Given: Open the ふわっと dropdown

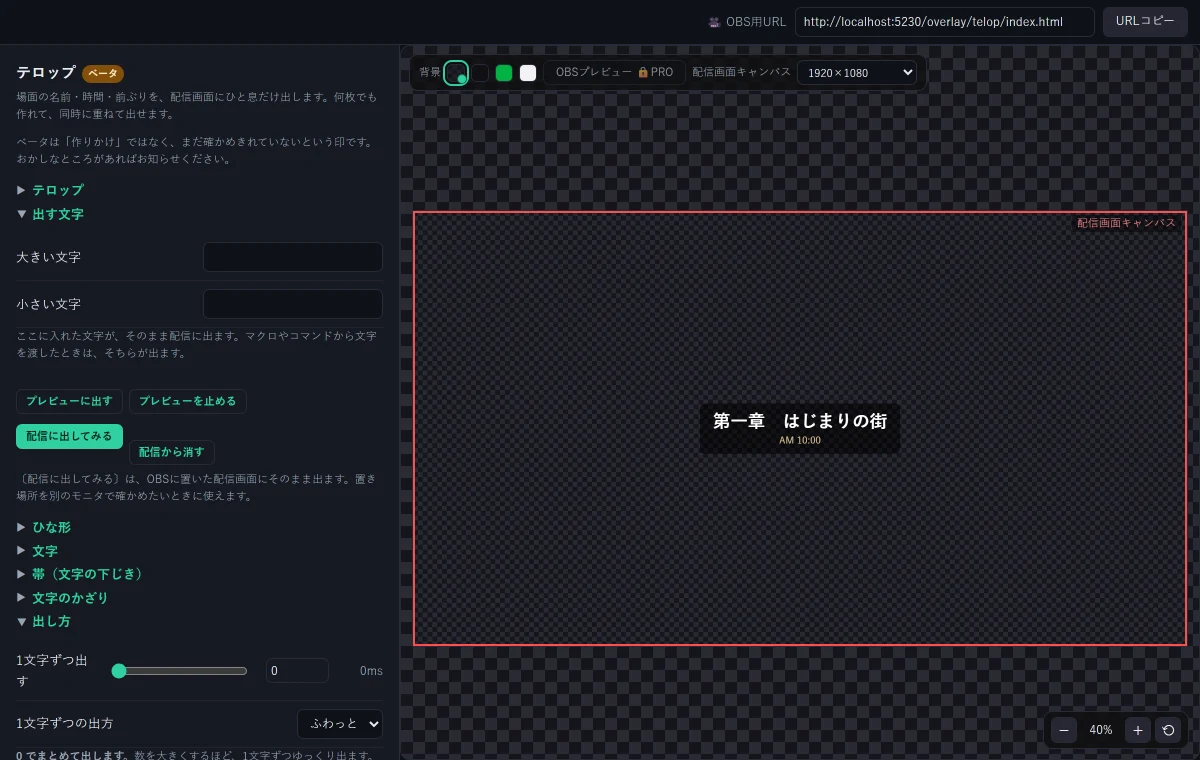Looking at the screenshot, I should point(340,723).
